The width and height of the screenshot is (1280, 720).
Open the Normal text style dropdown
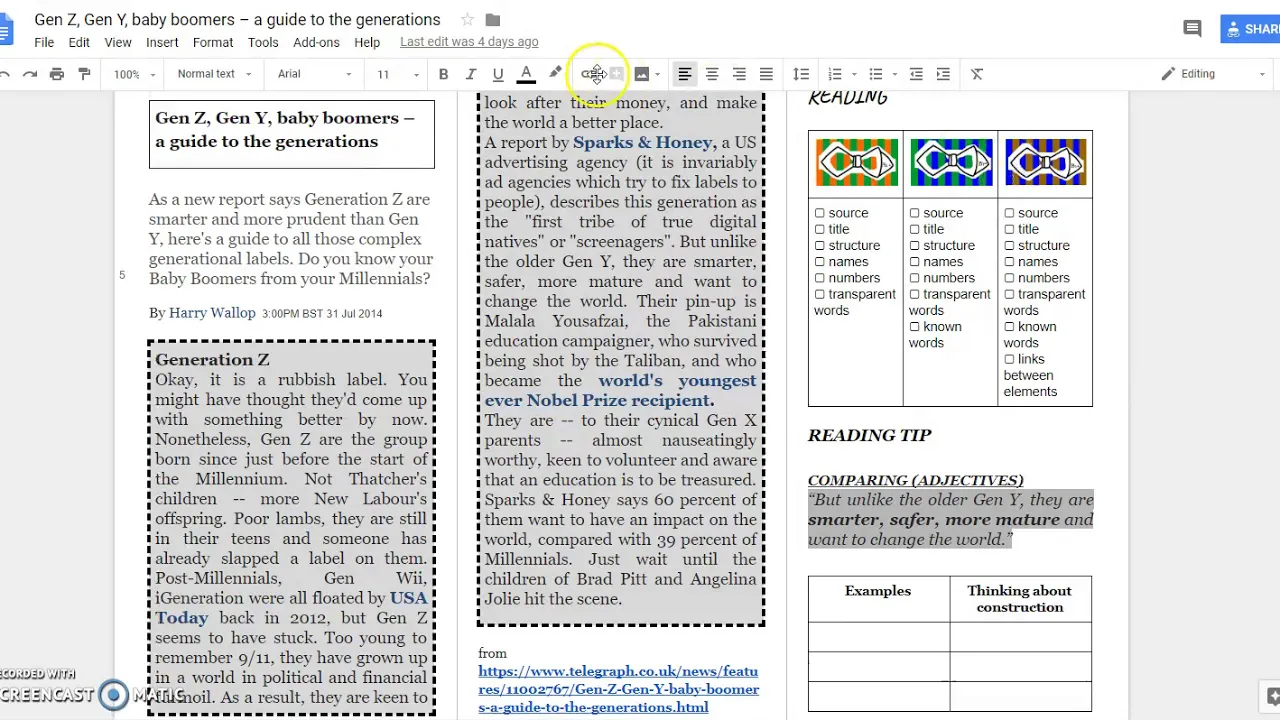(214, 74)
